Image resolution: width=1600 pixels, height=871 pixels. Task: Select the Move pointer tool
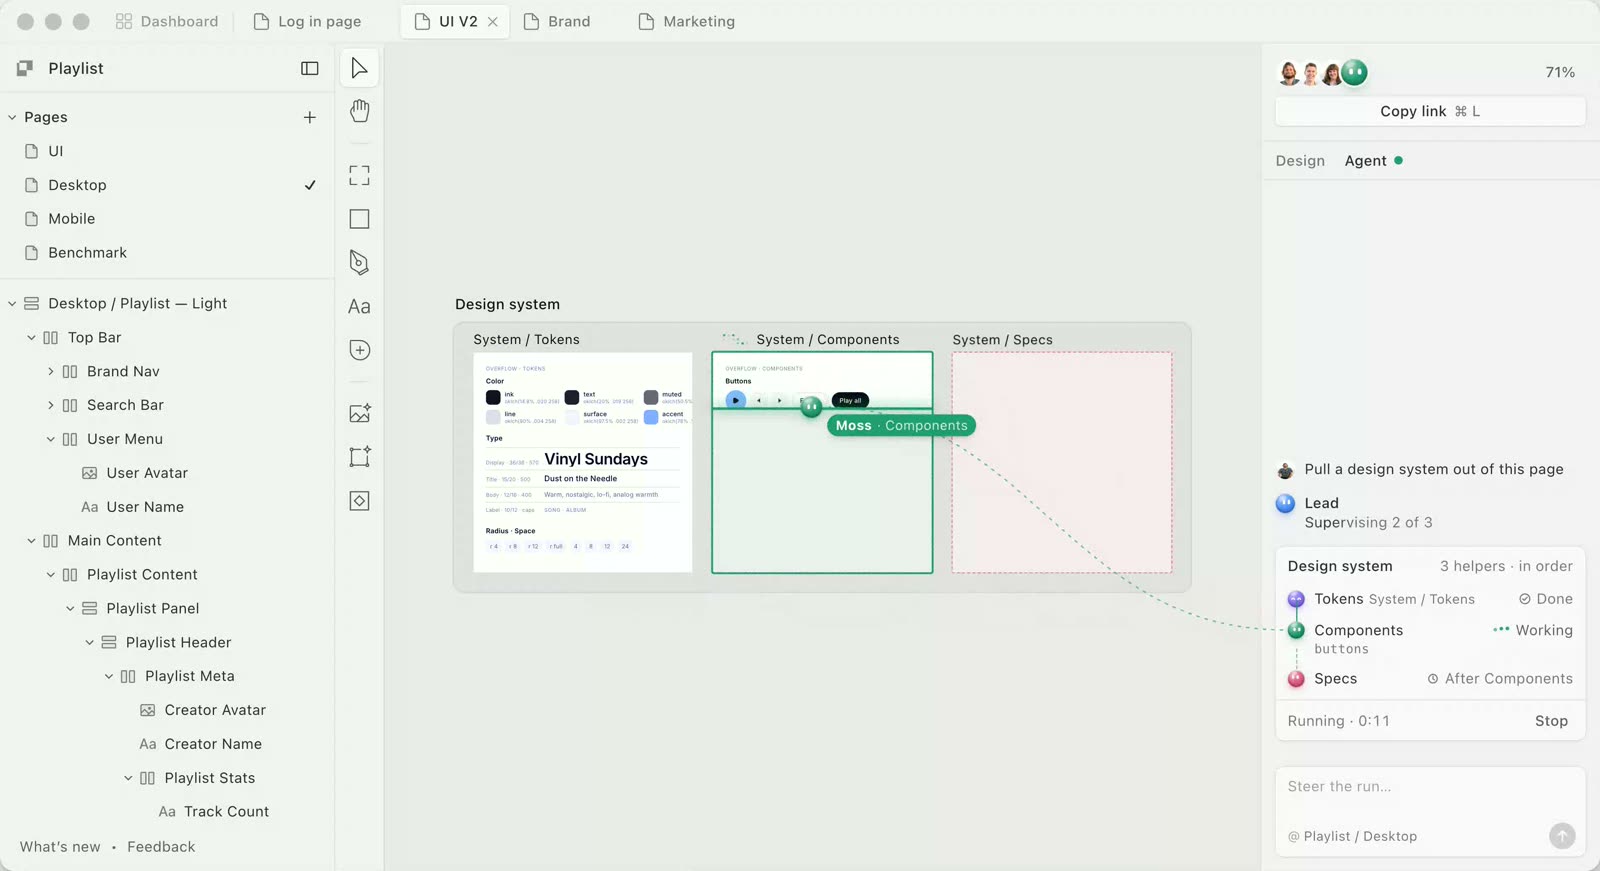coord(359,68)
